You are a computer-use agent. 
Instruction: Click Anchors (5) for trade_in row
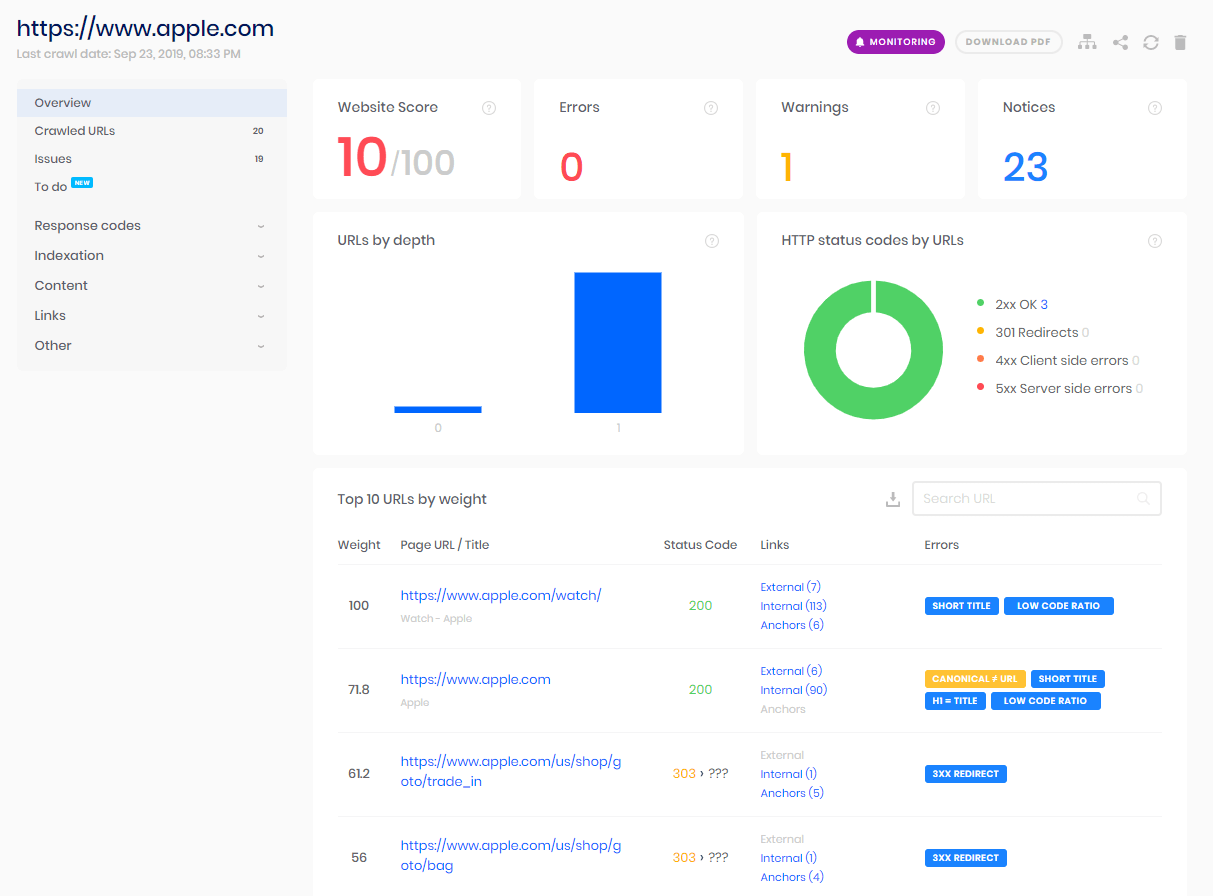tap(792, 793)
